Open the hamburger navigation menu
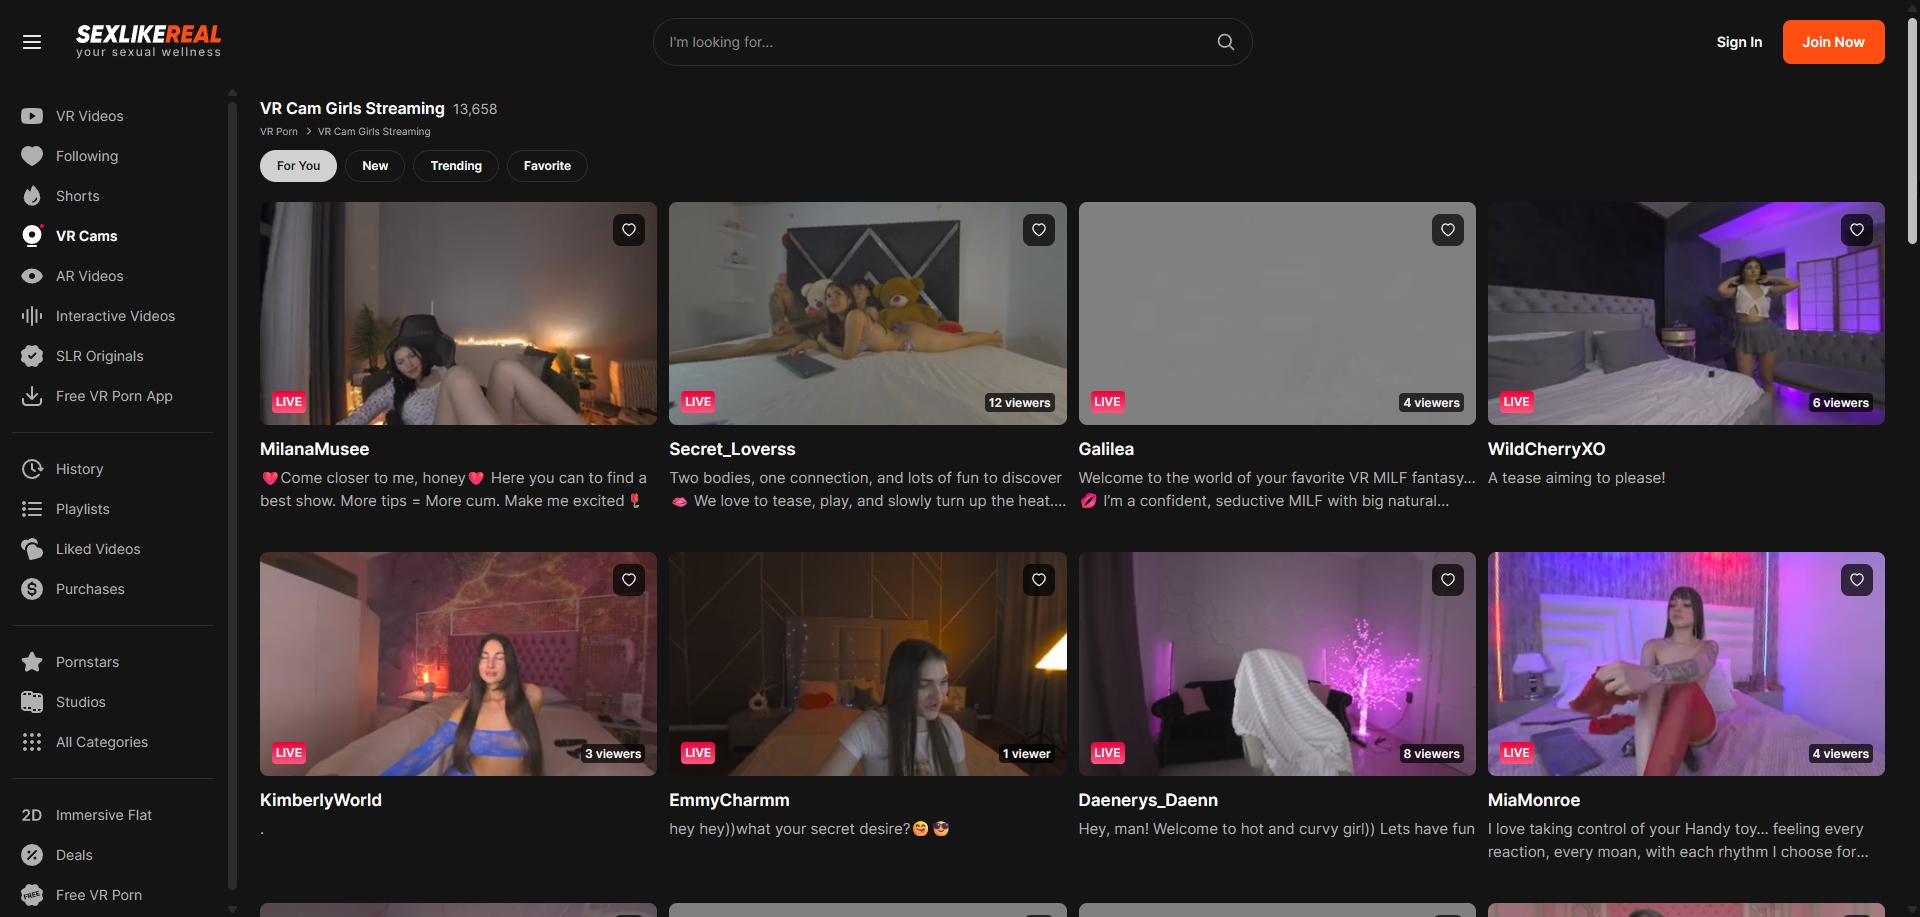Image resolution: width=1920 pixels, height=917 pixels. 32,42
